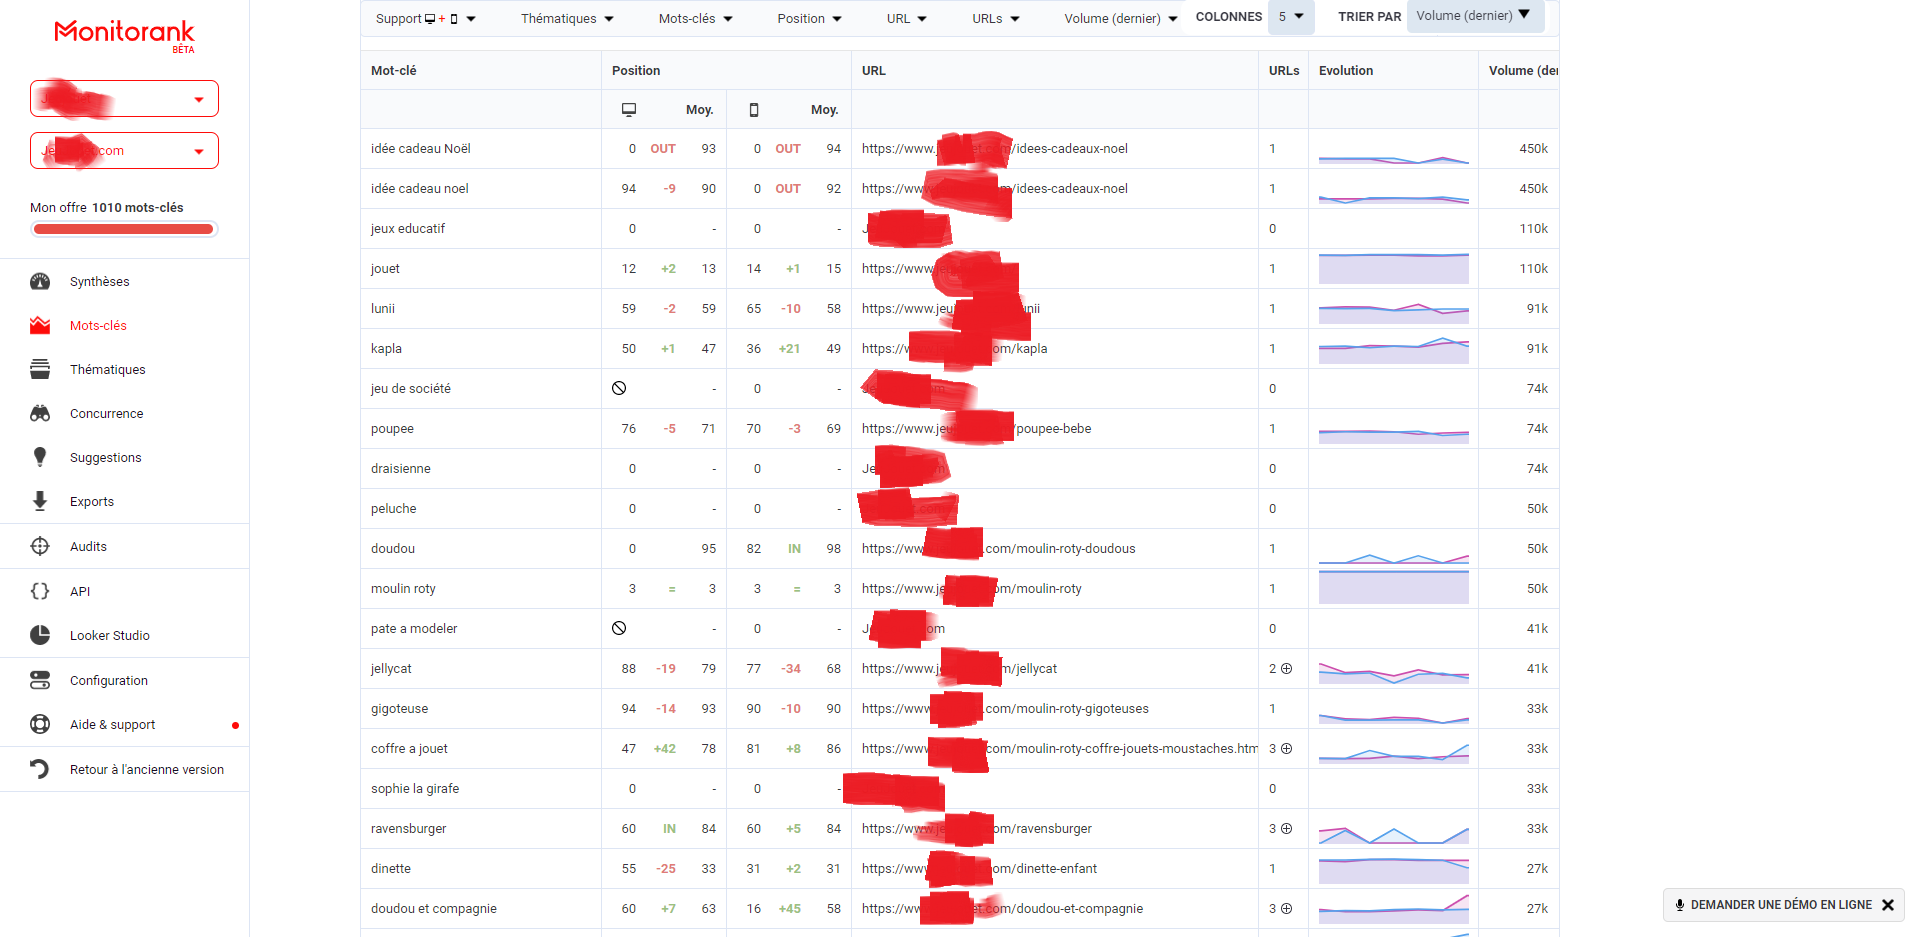Select Mots-clés in the sidebar menu

tap(98, 325)
